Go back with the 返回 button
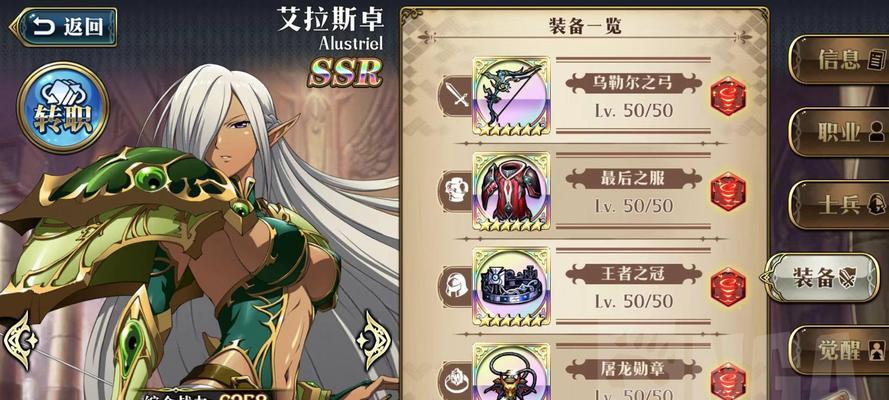 63,27
